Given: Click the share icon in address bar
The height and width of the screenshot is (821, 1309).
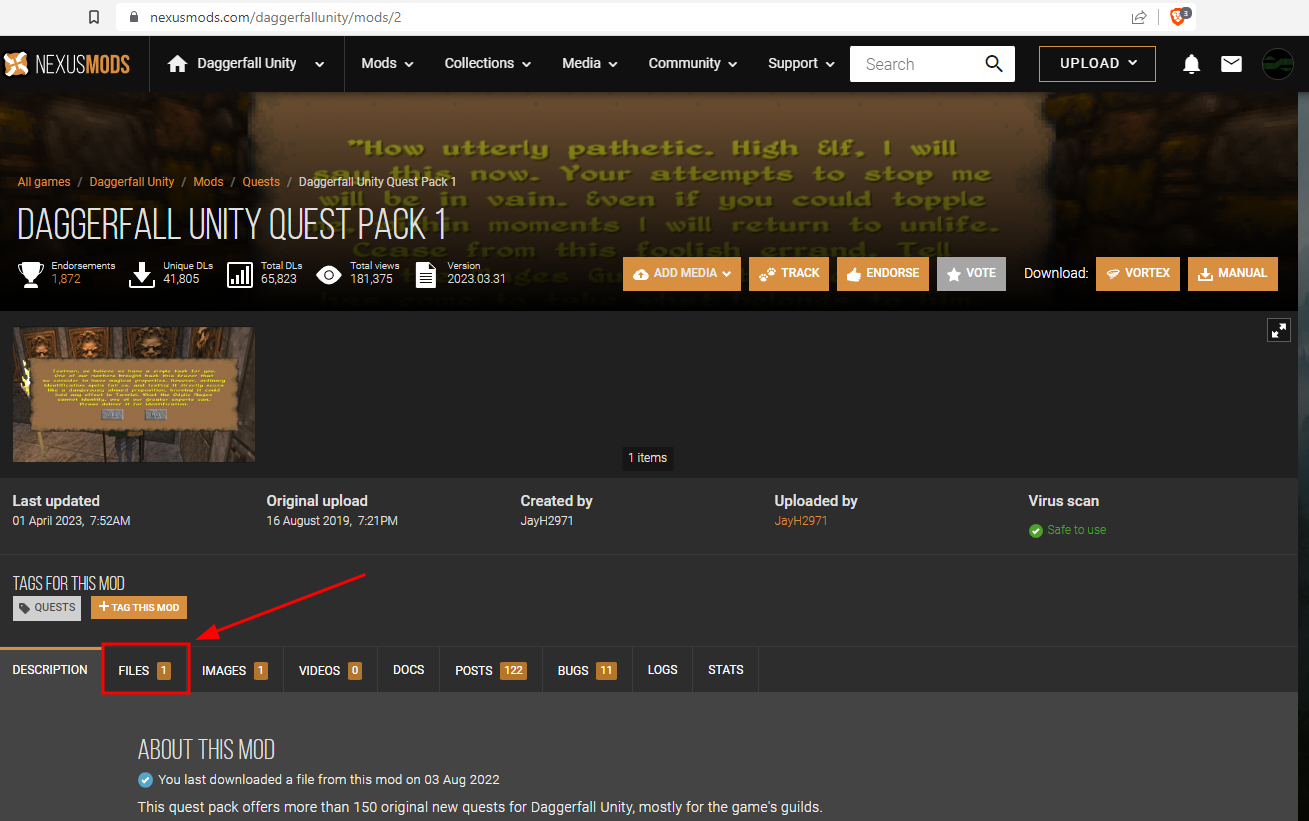Looking at the screenshot, I should click(x=1139, y=17).
